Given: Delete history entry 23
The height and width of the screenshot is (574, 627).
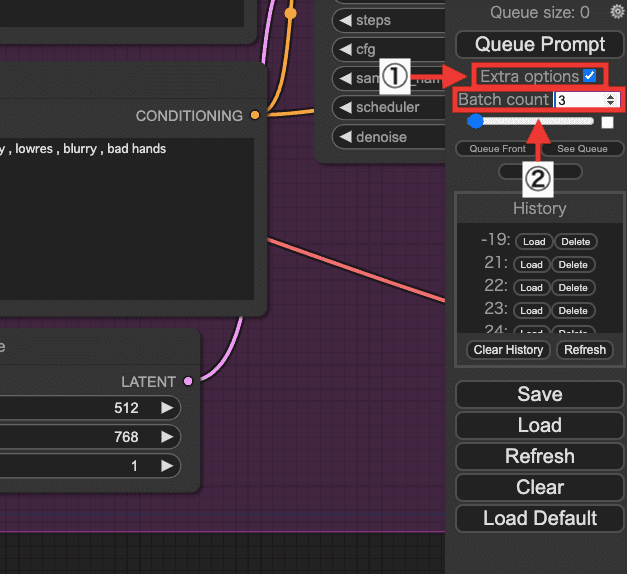Looking at the screenshot, I should 573,311.
